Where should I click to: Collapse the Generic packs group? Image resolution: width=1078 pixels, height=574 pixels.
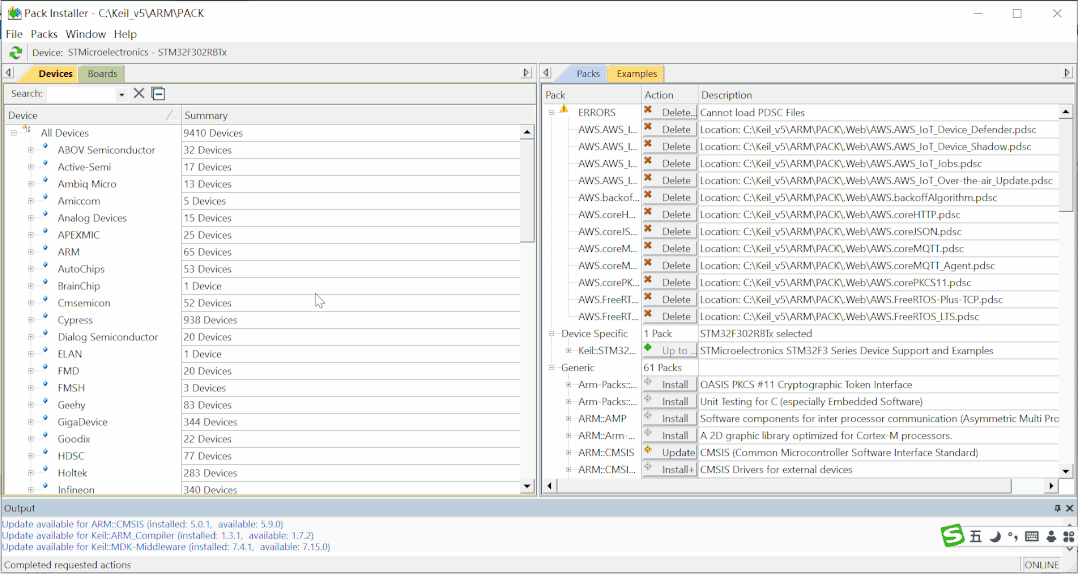click(x=551, y=368)
